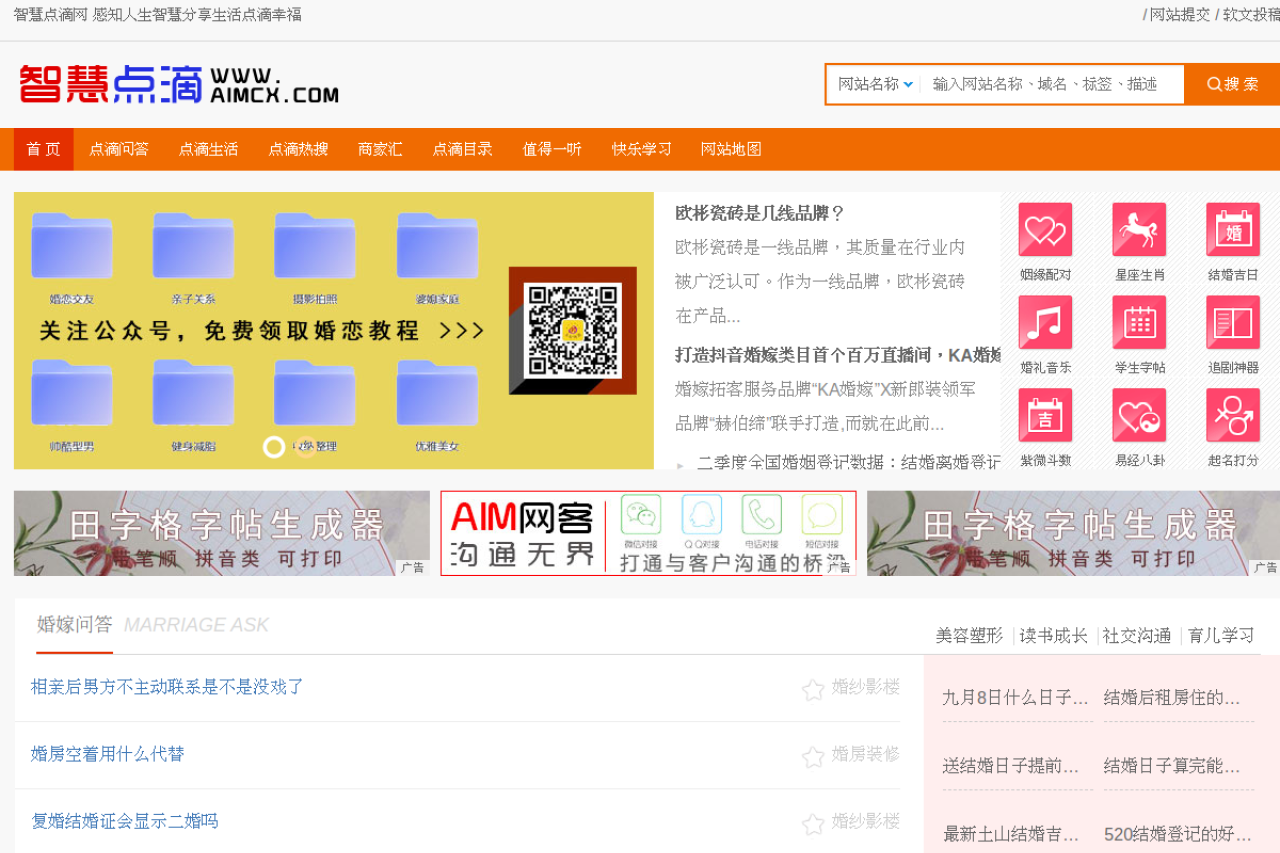Open question 婚房空着用什么代替
Image resolution: width=1280 pixels, height=853 pixels.
(x=108, y=754)
